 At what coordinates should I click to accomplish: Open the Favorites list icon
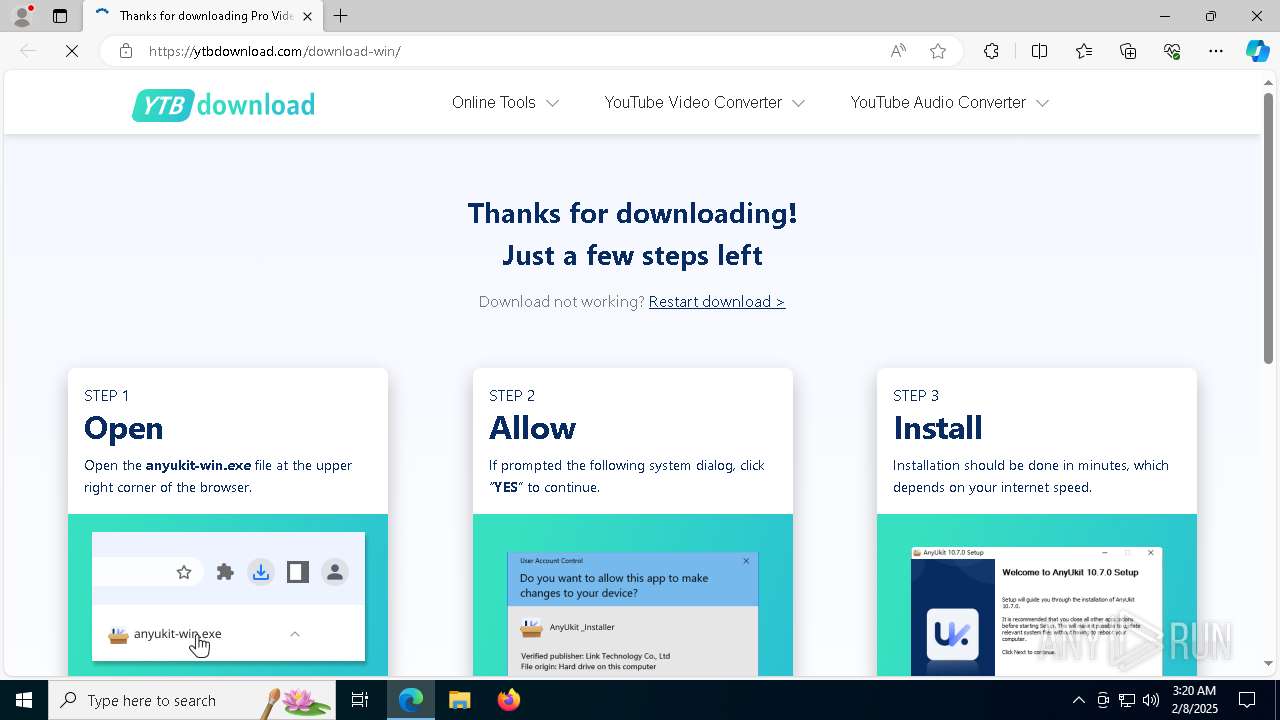(x=1084, y=51)
